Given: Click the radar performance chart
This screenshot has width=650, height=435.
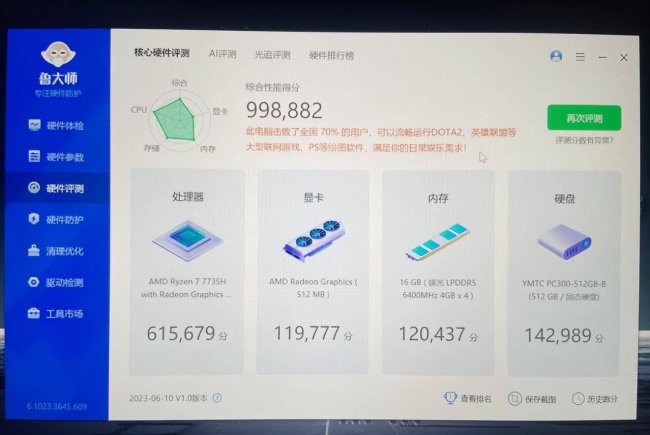Looking at the screenshot, I should tap(179, 119).
